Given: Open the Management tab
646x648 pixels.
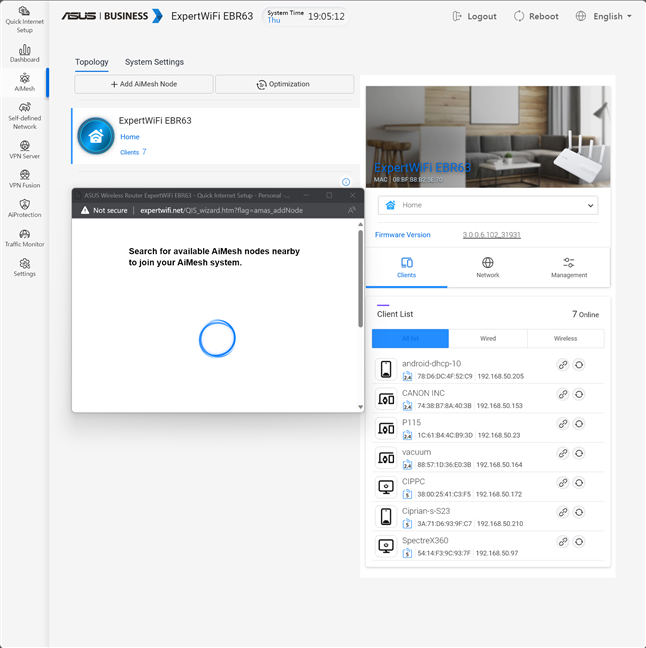Looking at the screenshot, I should click(568, 267).
